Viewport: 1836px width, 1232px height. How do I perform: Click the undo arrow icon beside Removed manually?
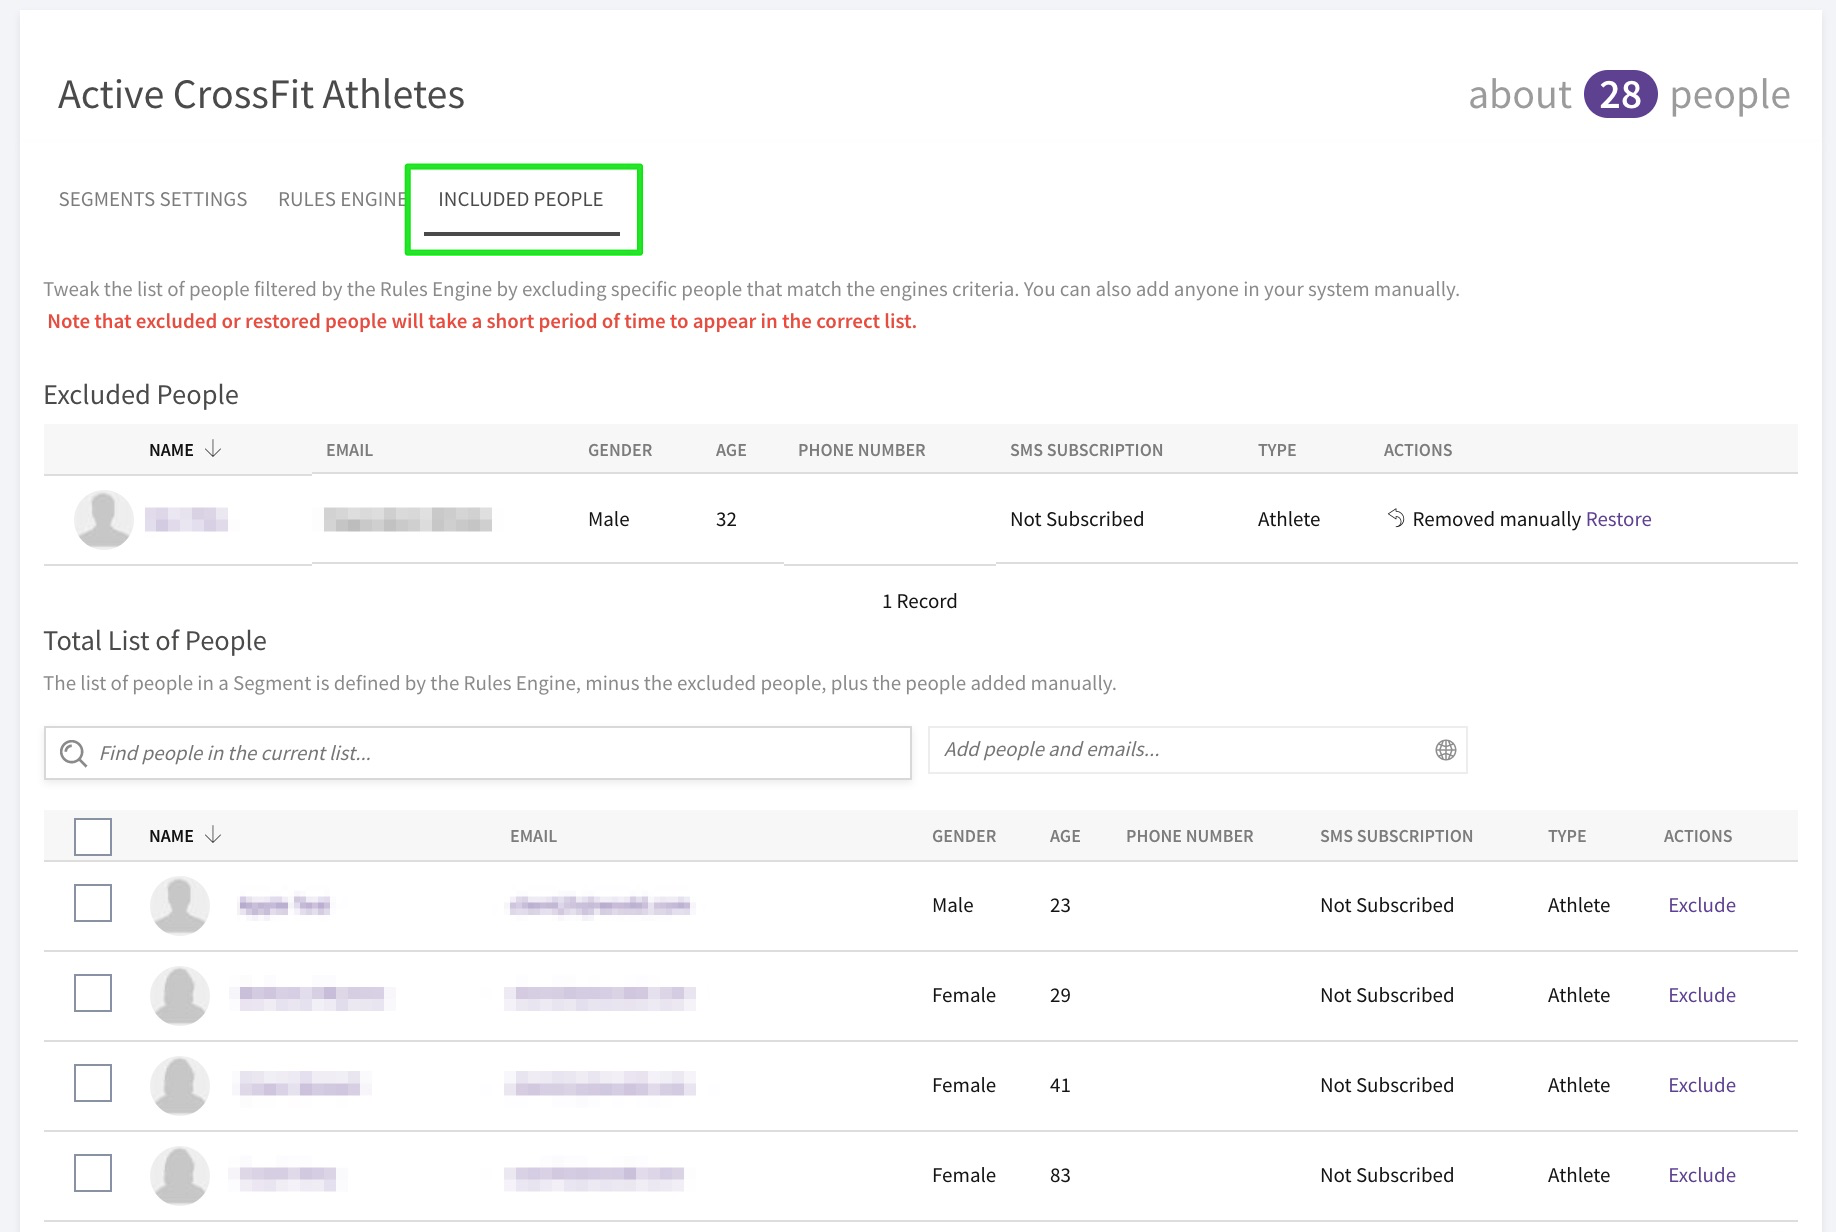point(1396,517)
